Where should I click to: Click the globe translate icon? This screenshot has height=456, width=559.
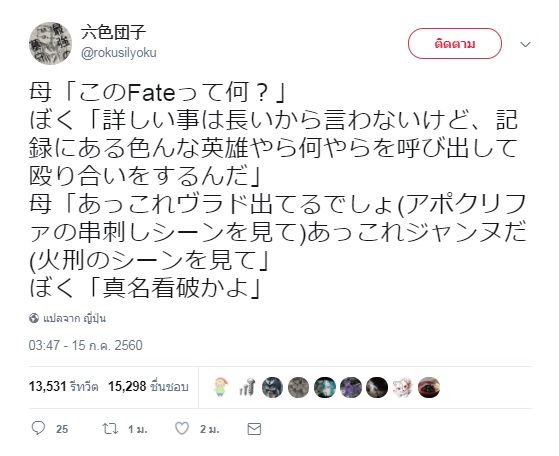coord(34,318)
